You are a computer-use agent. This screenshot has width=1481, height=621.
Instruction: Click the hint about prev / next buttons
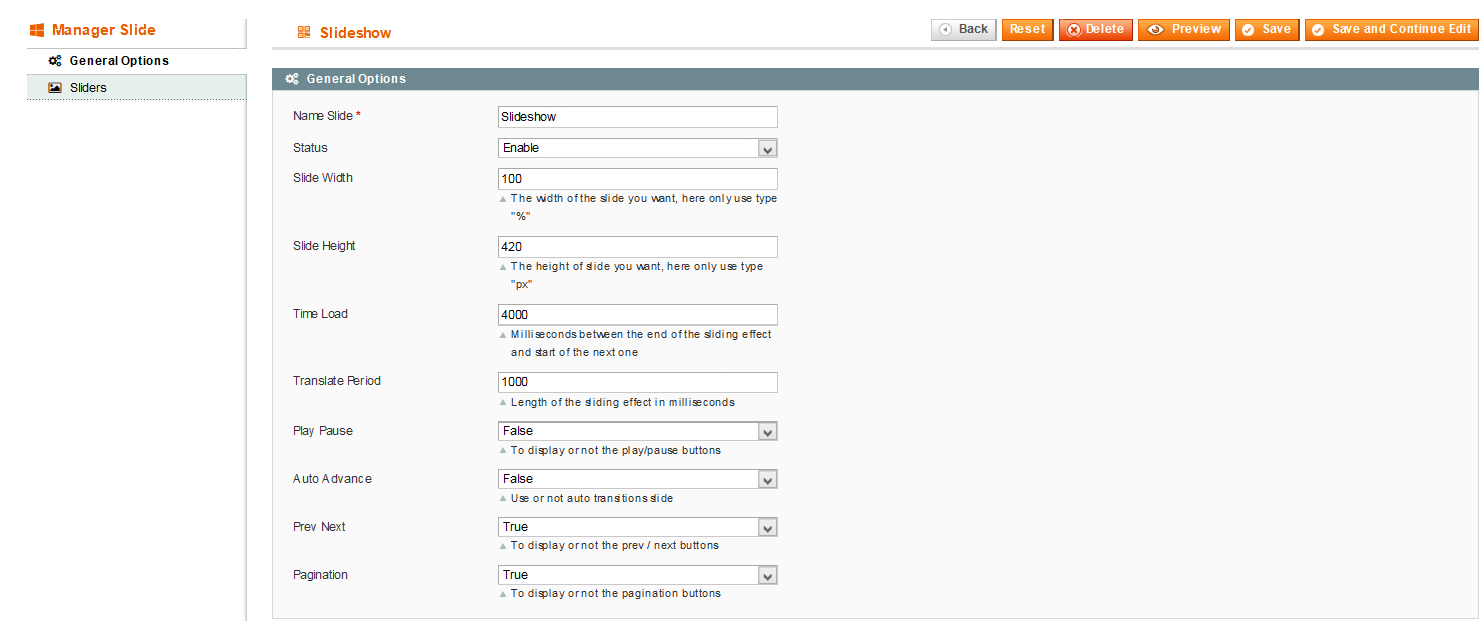614,546
